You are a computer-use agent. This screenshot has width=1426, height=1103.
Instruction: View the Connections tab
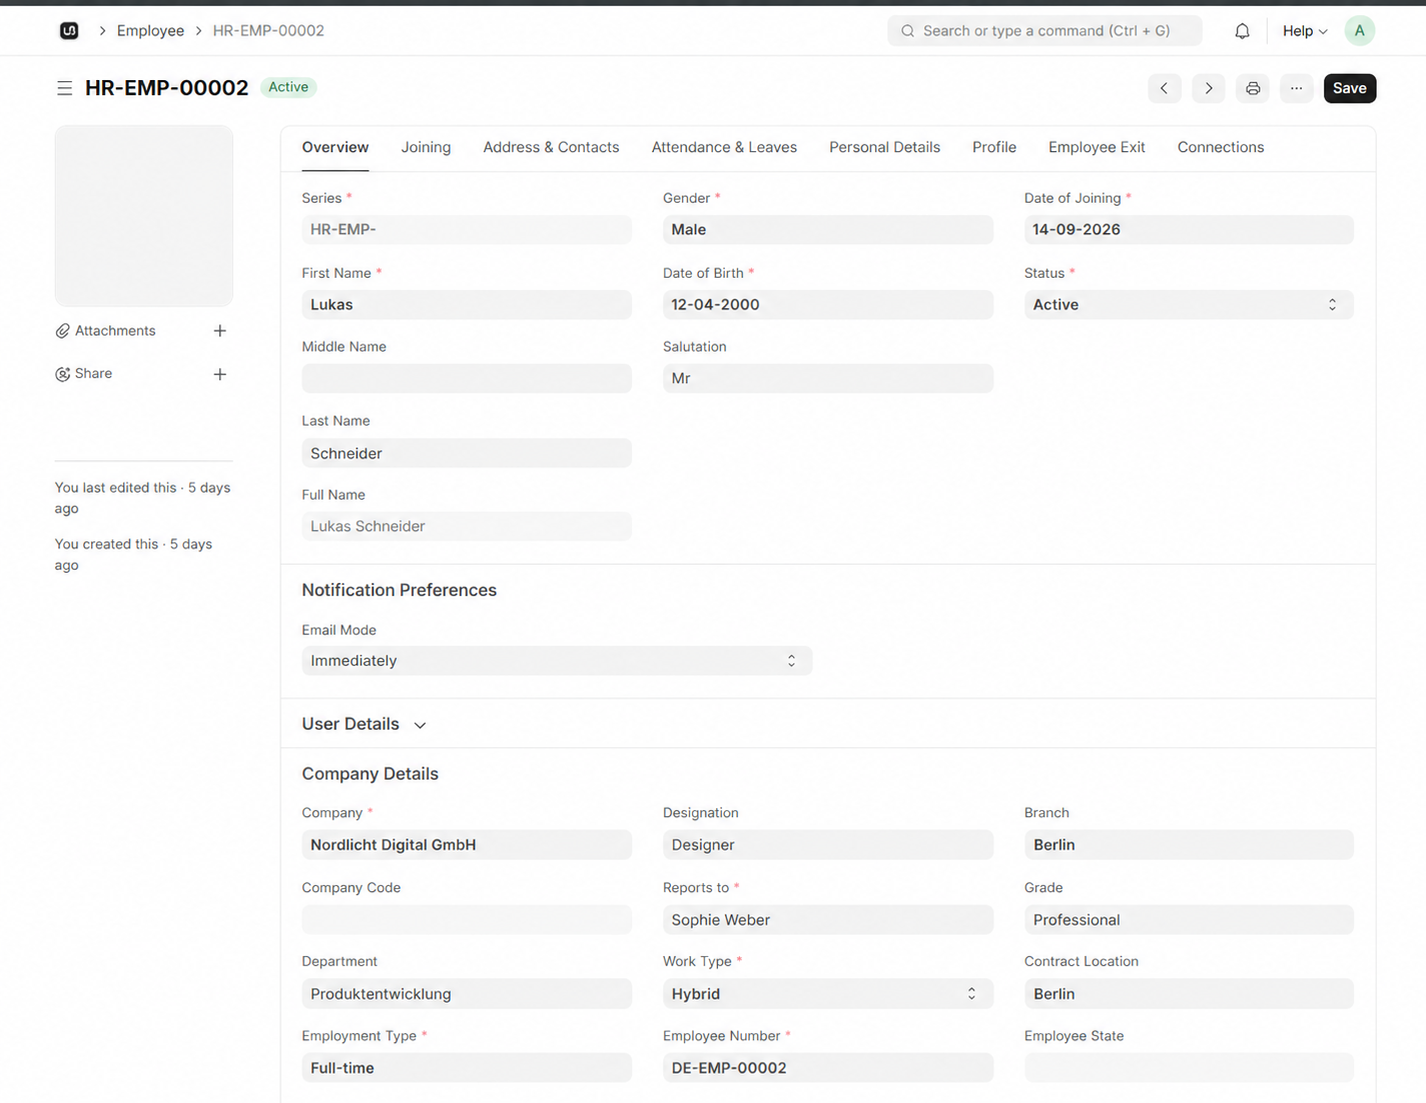[x=1221, y=147]
